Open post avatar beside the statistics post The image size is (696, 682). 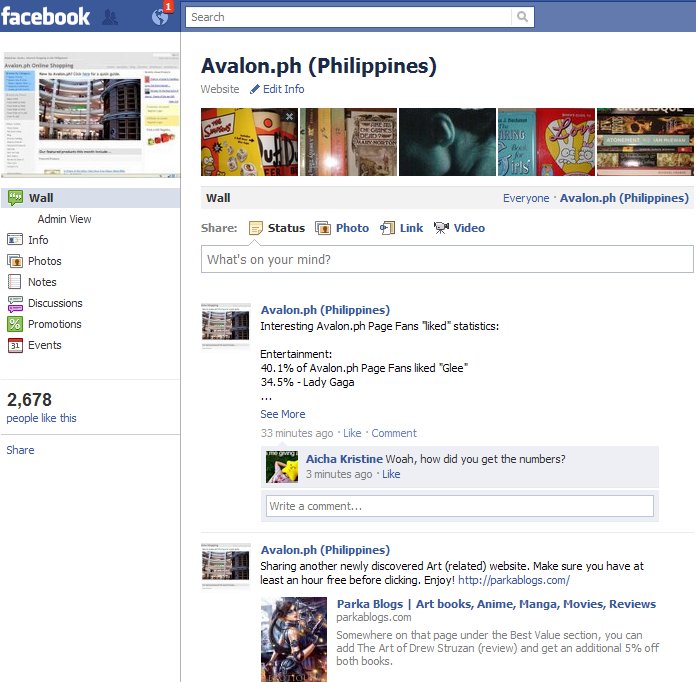click(225, 327)
